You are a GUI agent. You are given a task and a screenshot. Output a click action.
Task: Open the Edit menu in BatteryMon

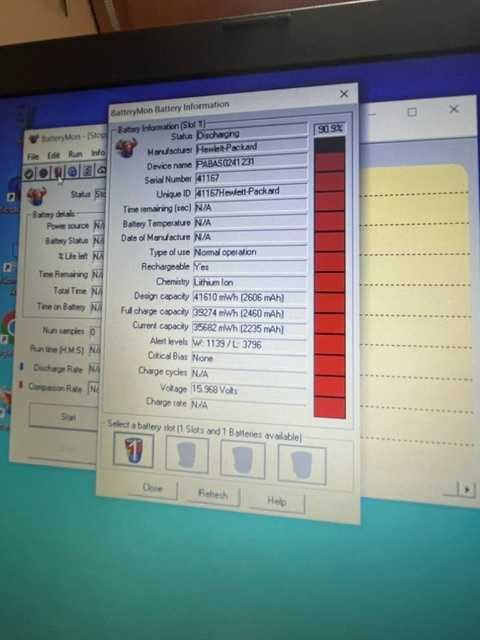(x=53, y=155)
